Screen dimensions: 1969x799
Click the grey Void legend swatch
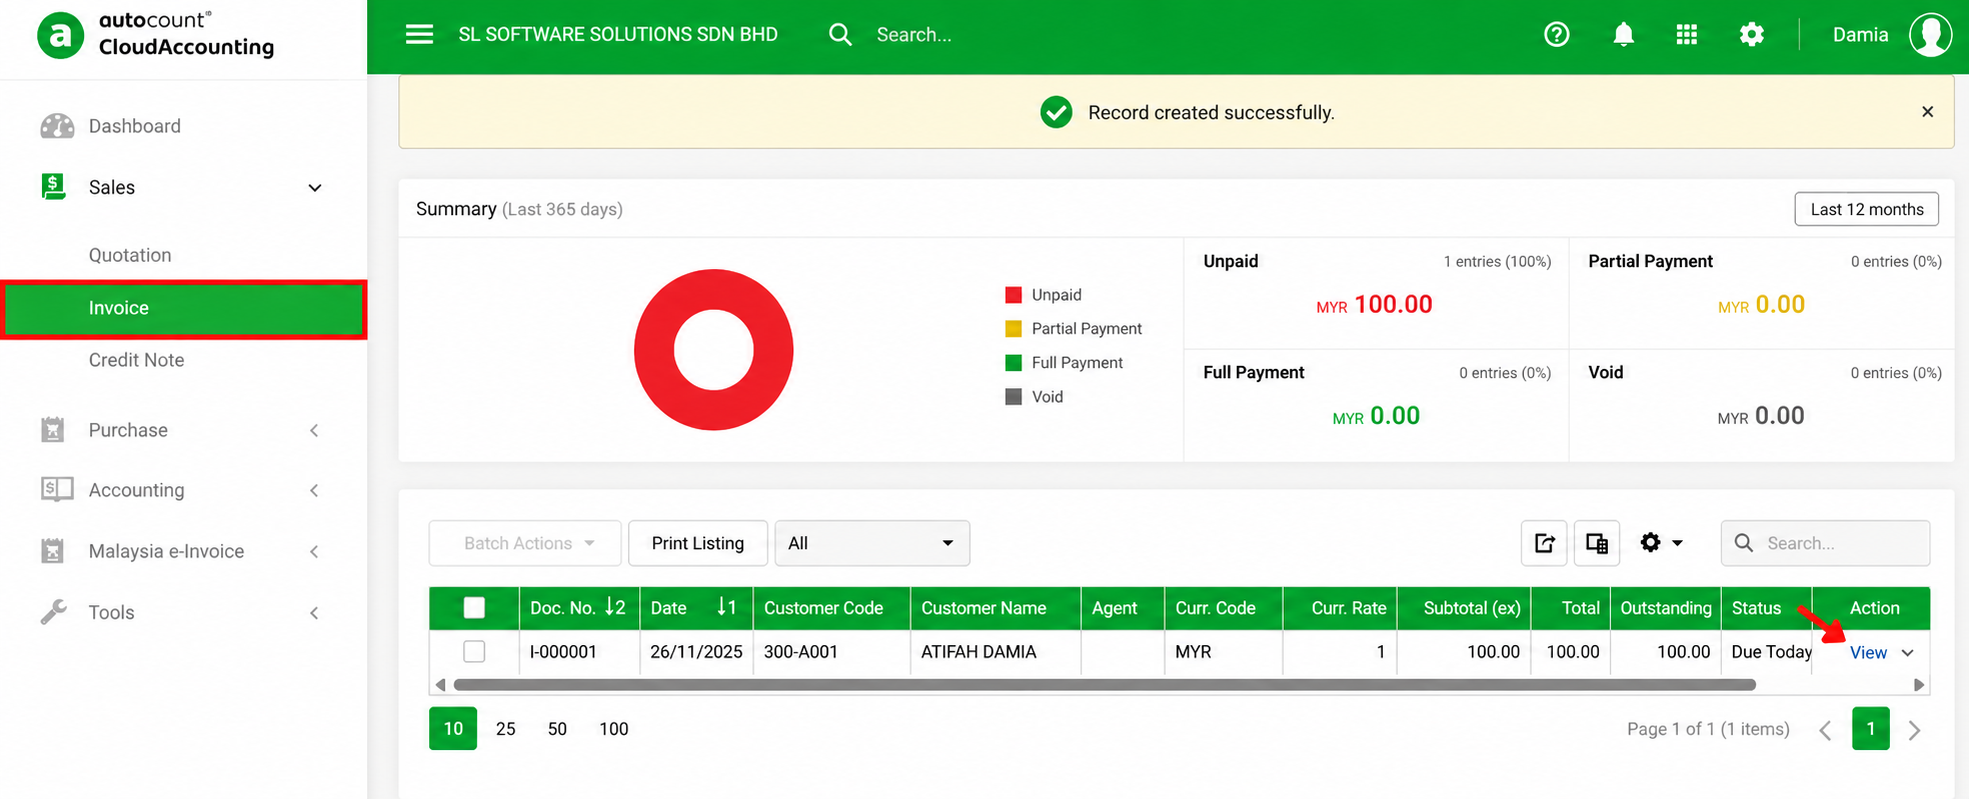[1013, 397]
